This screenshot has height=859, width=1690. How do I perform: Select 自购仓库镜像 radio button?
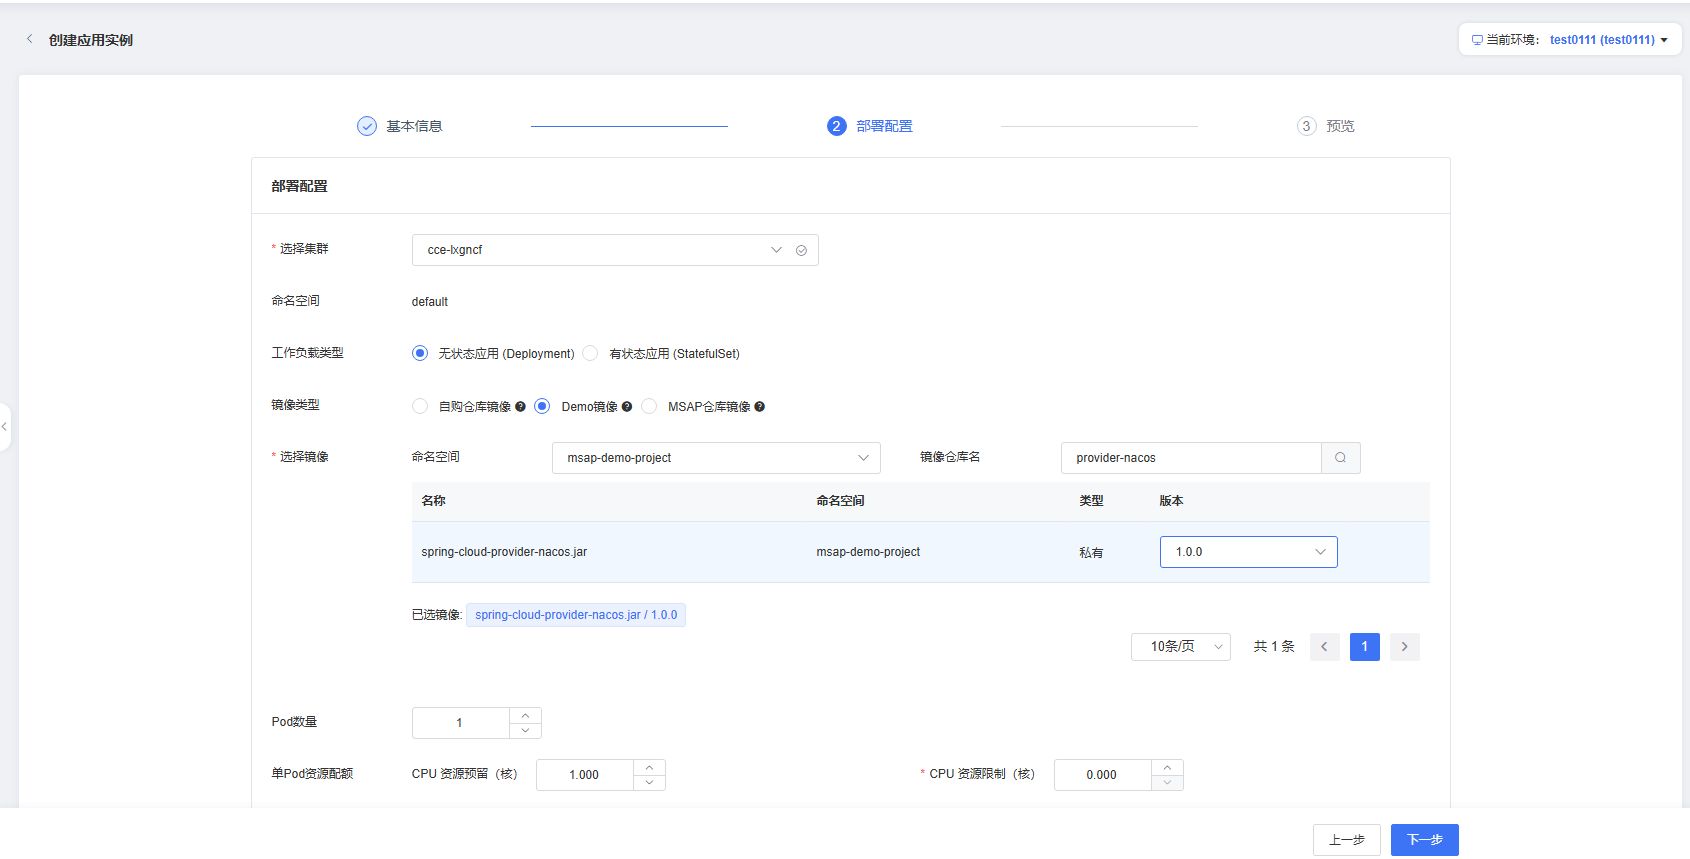tap(420, 406)
